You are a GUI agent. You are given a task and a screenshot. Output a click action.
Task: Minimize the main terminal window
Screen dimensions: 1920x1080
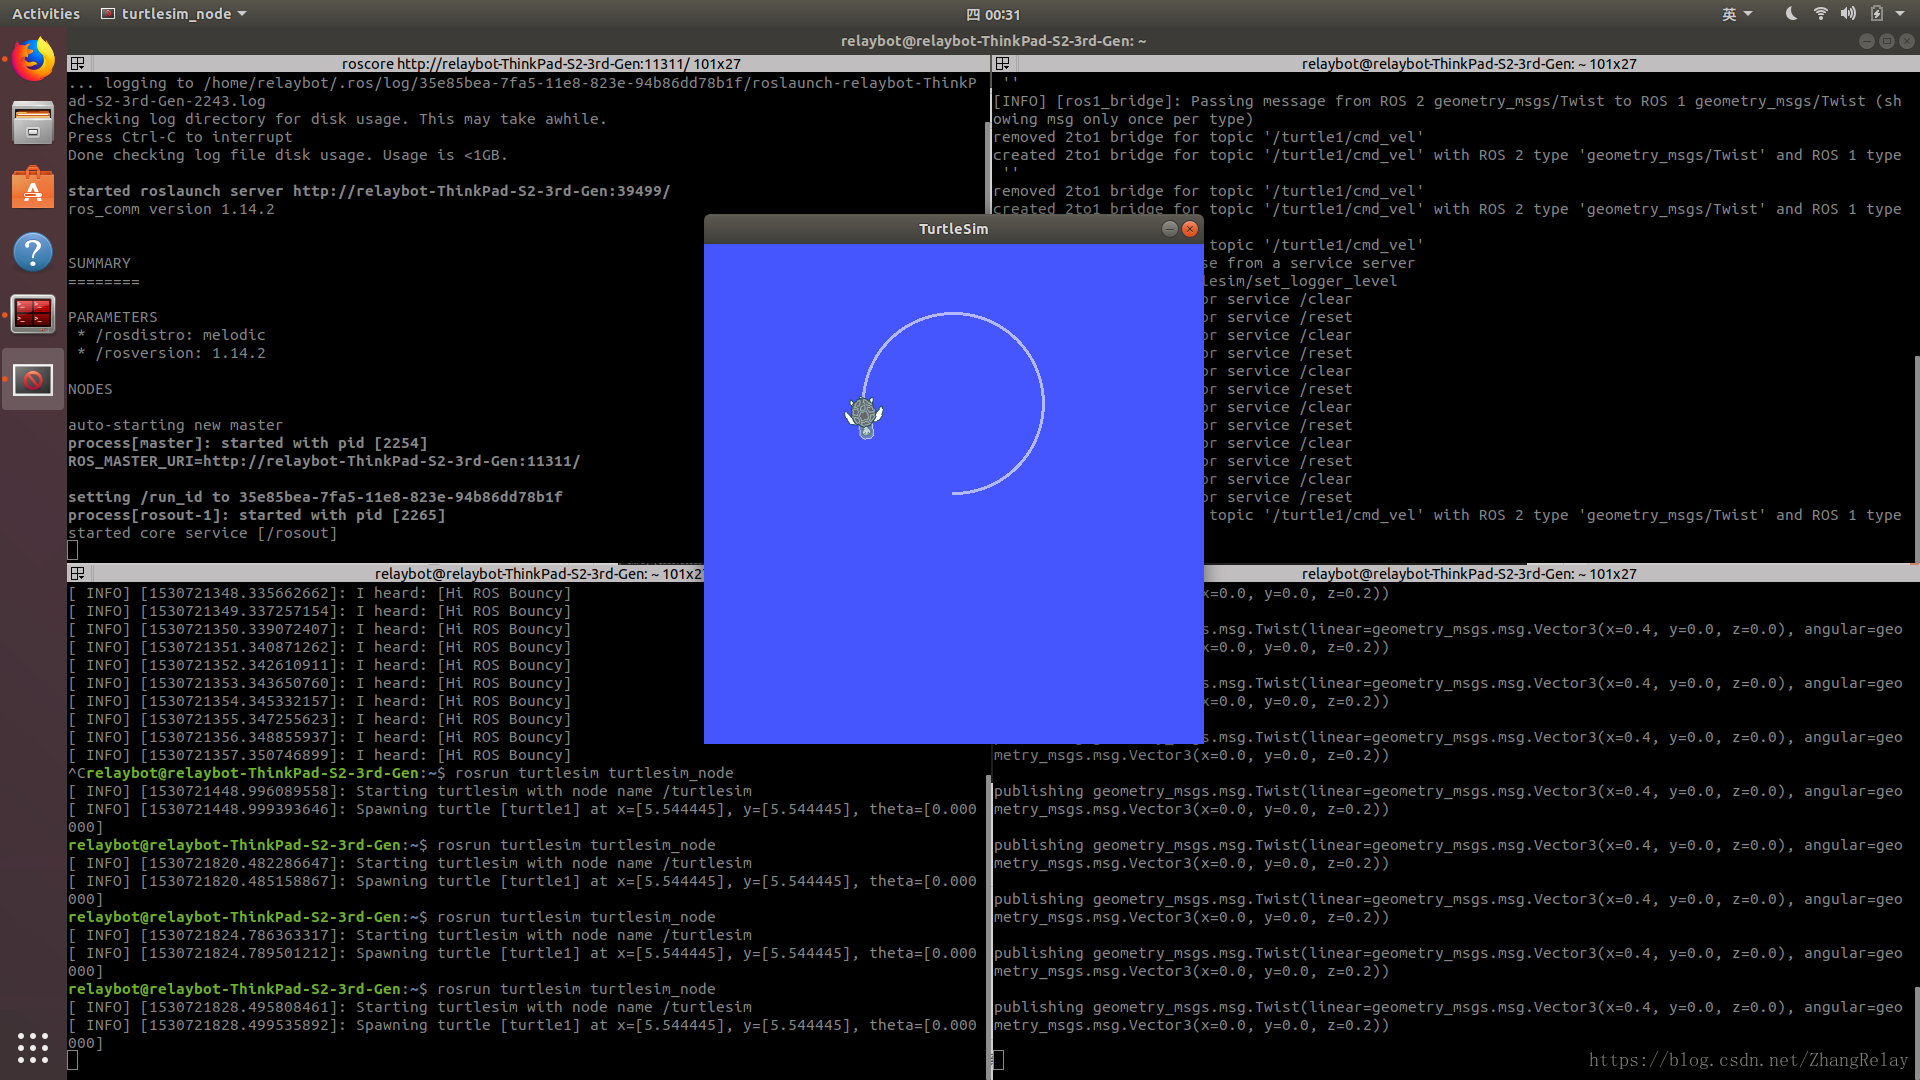tap(1866, 41)
